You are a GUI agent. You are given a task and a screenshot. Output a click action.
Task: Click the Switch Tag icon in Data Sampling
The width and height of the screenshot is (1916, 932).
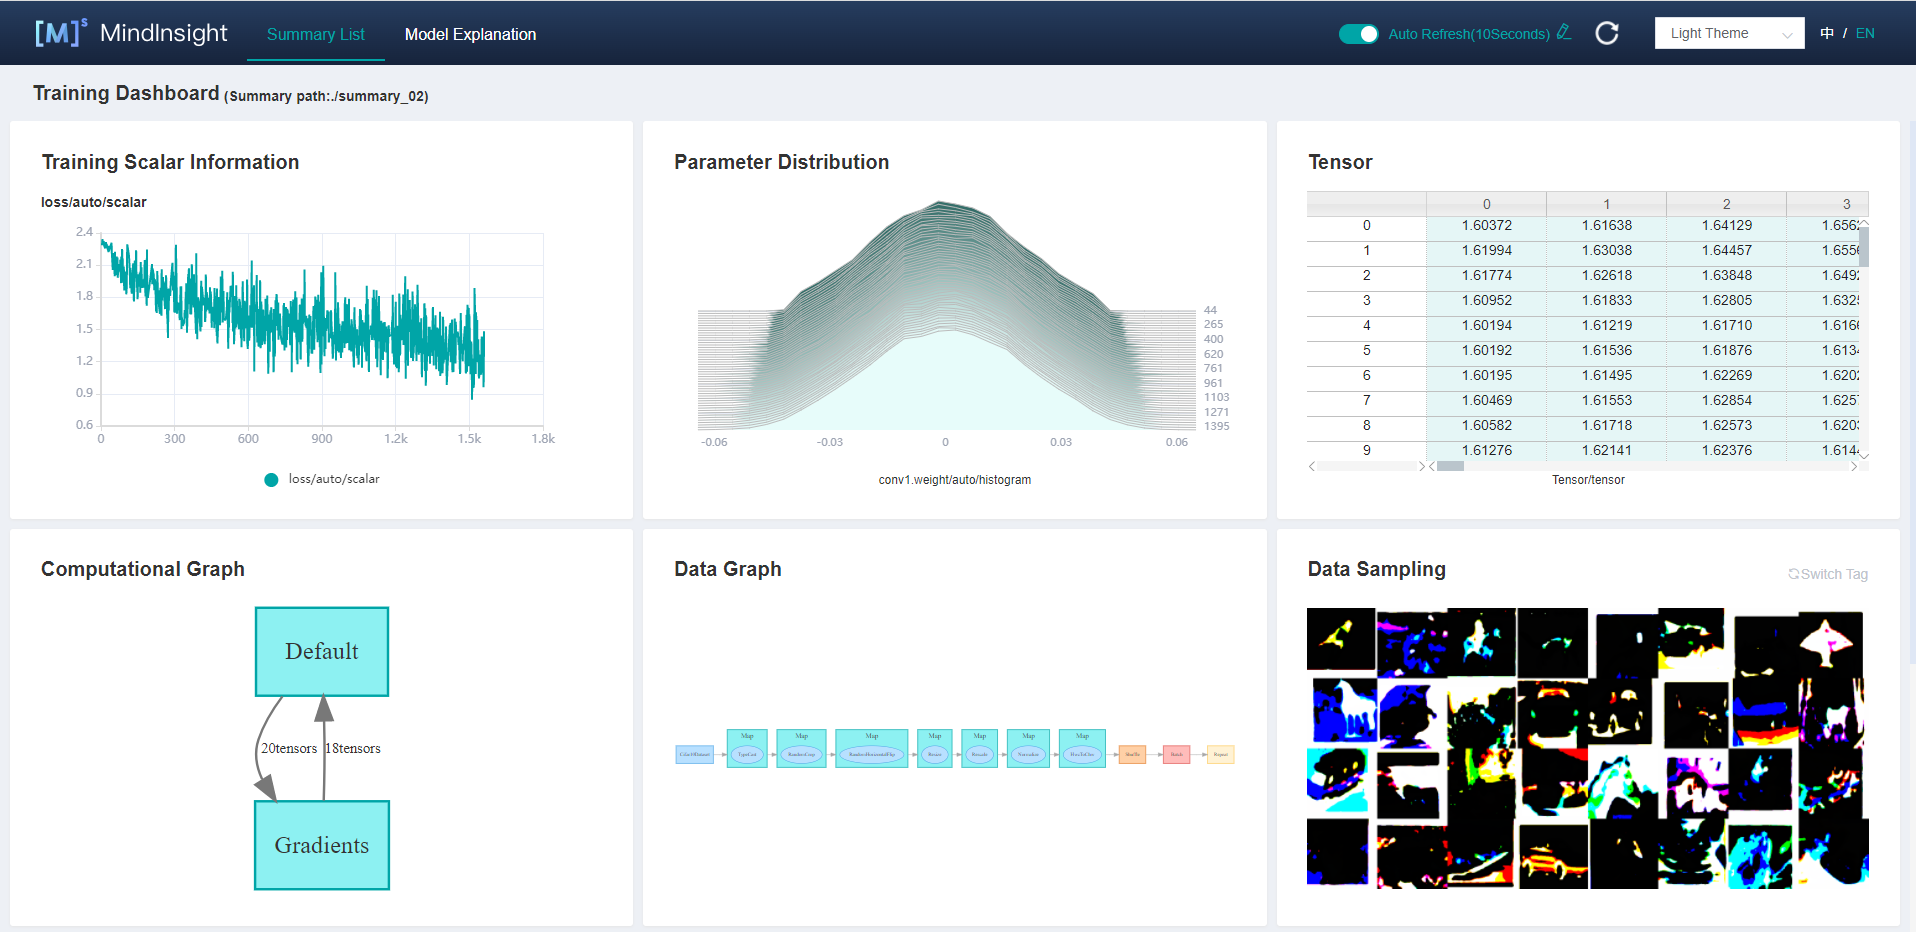1794,574
